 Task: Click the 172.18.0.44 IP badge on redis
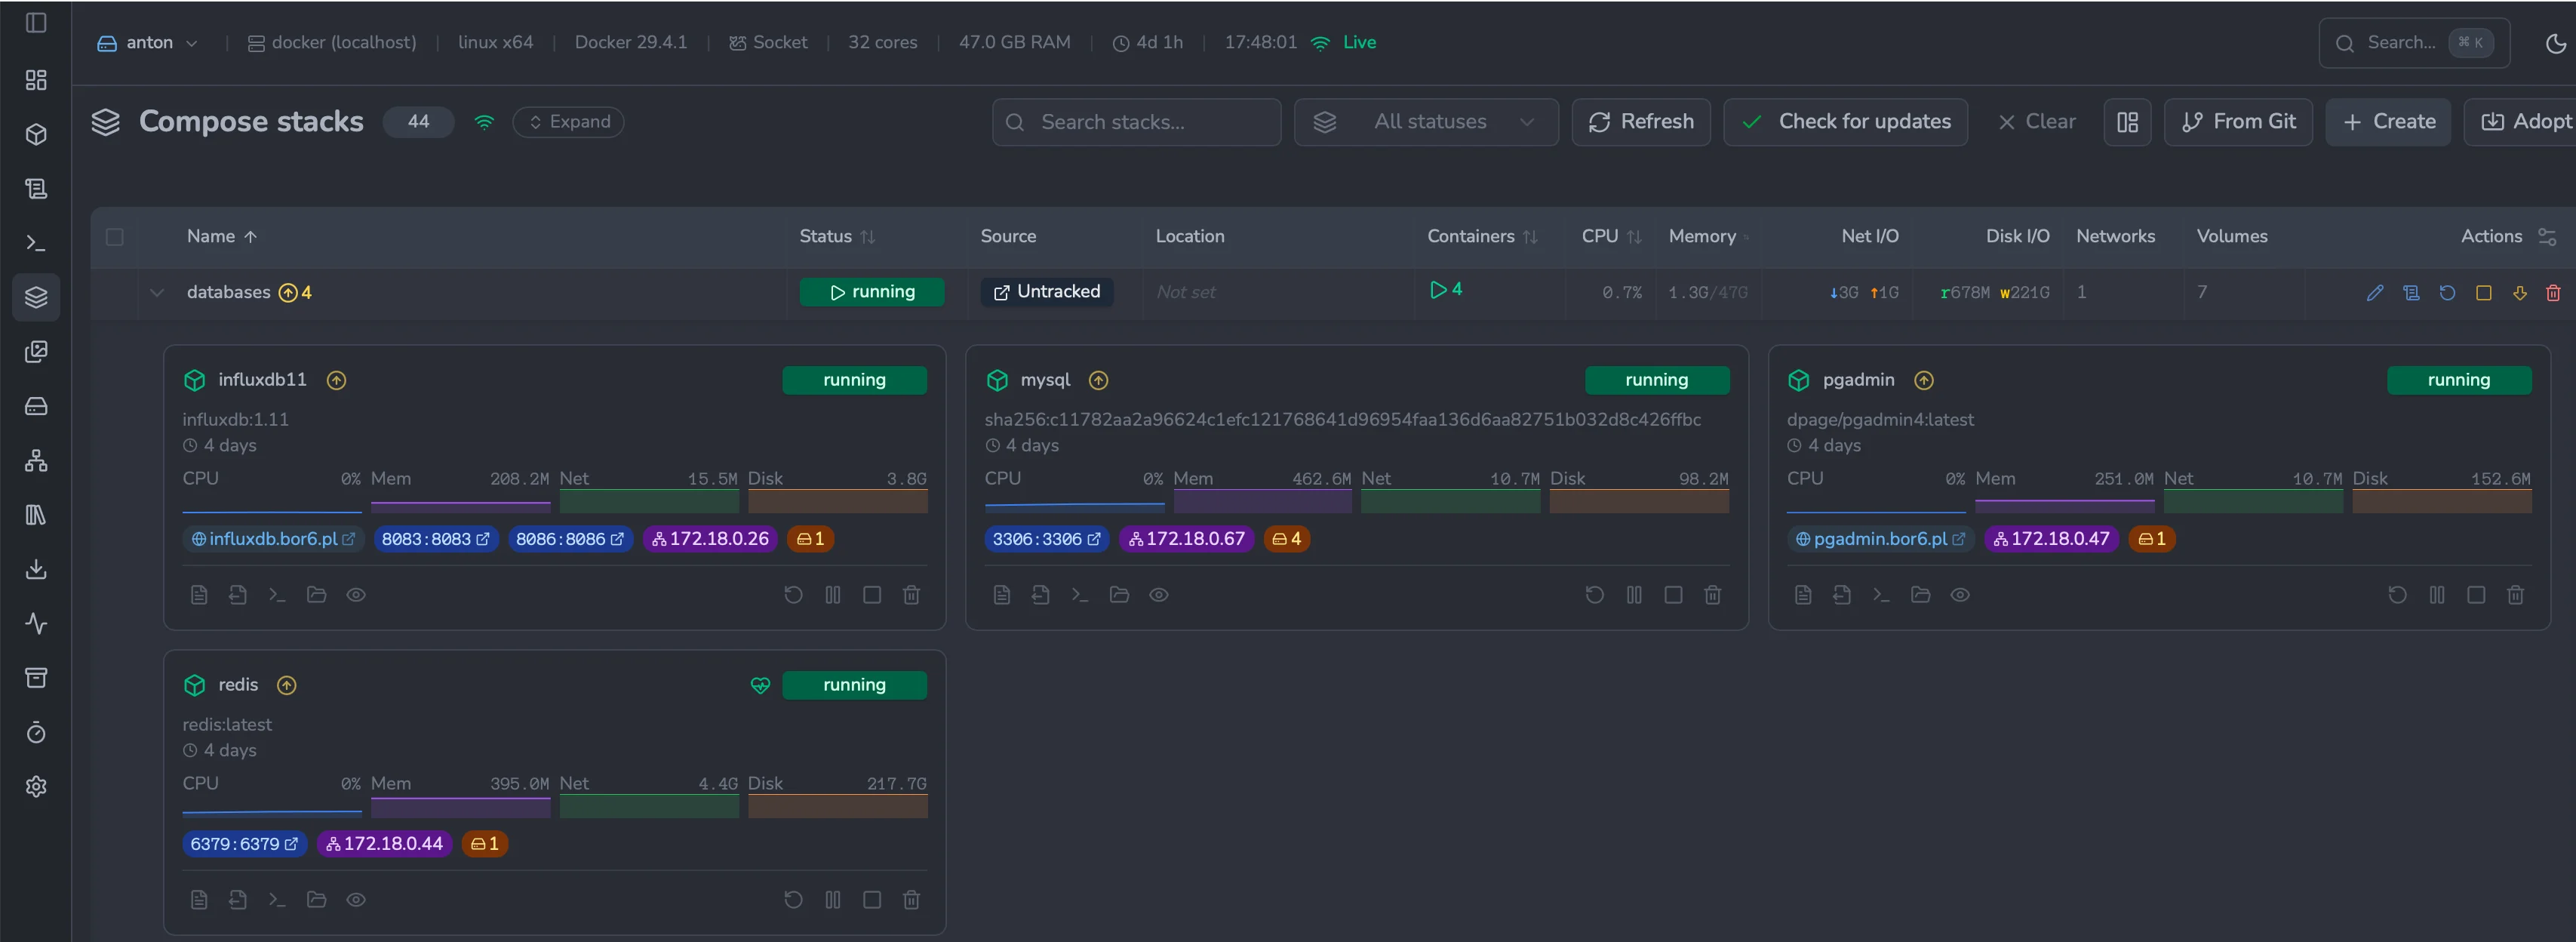(x=385, y=844)
